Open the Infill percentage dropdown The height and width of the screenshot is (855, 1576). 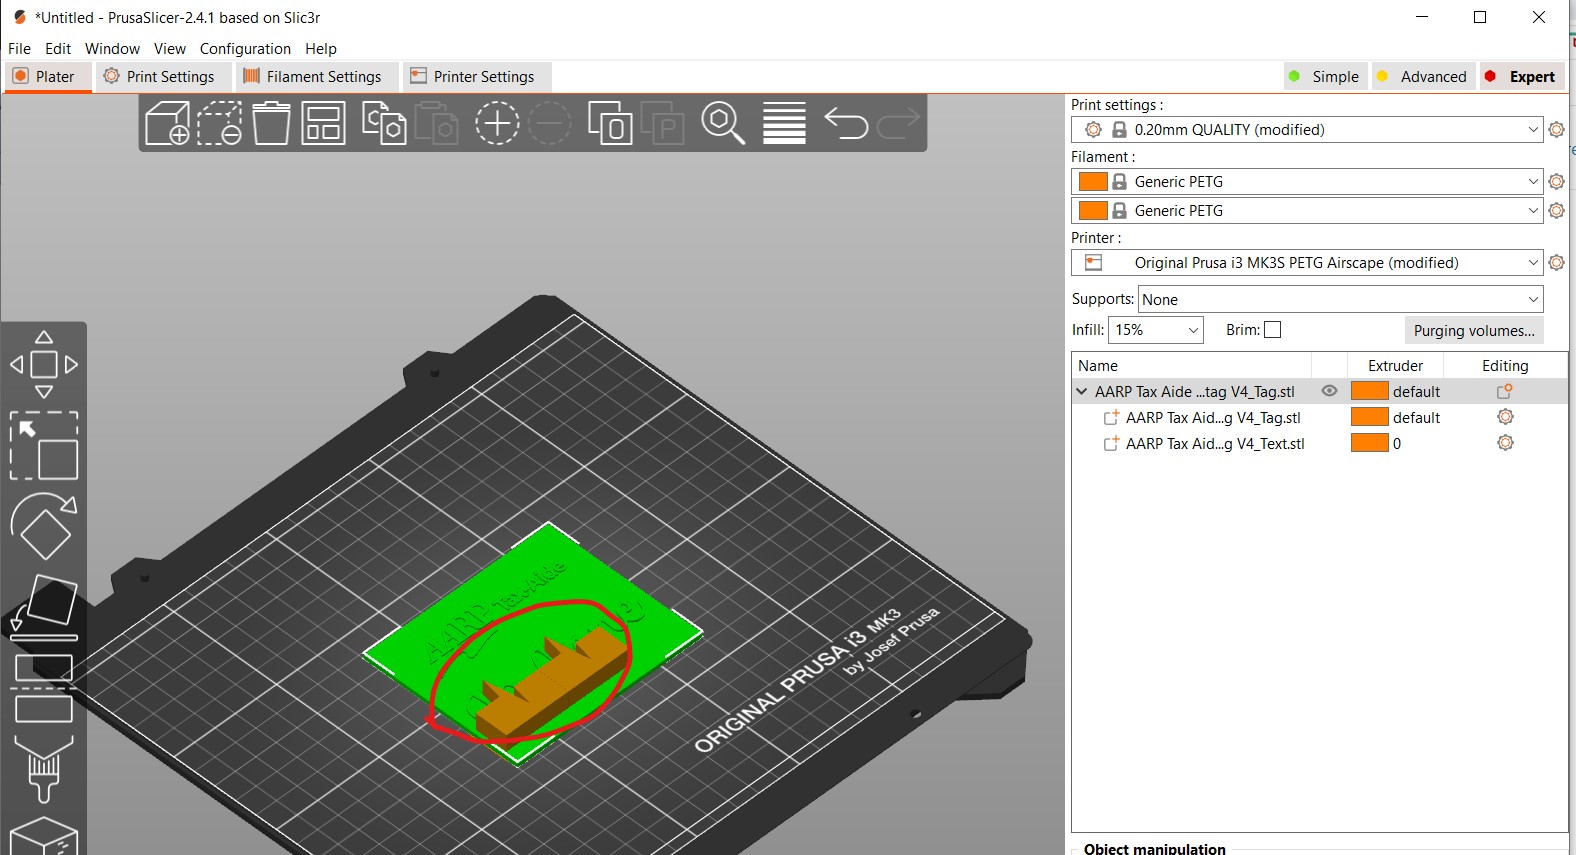coord(1155,329)
